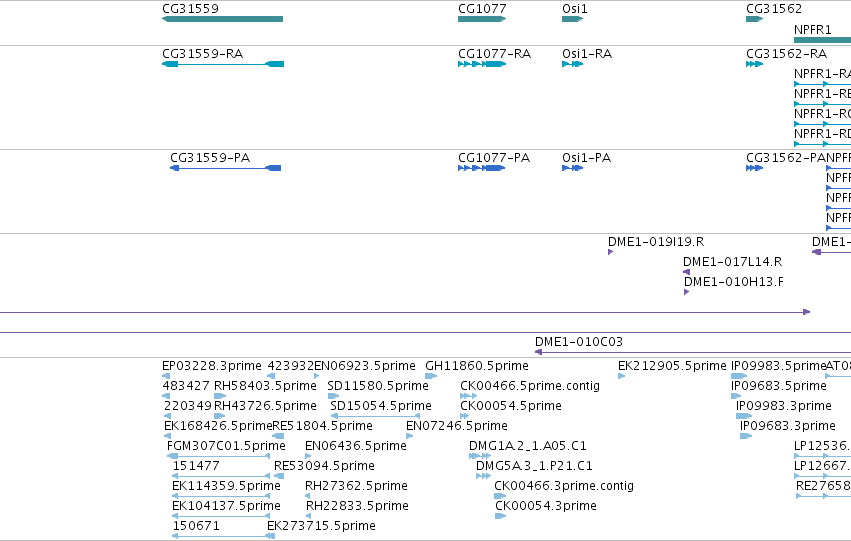Select CG1077-PA protein label
This screenshot has width=851, height=541.
[x=494, y=158]
